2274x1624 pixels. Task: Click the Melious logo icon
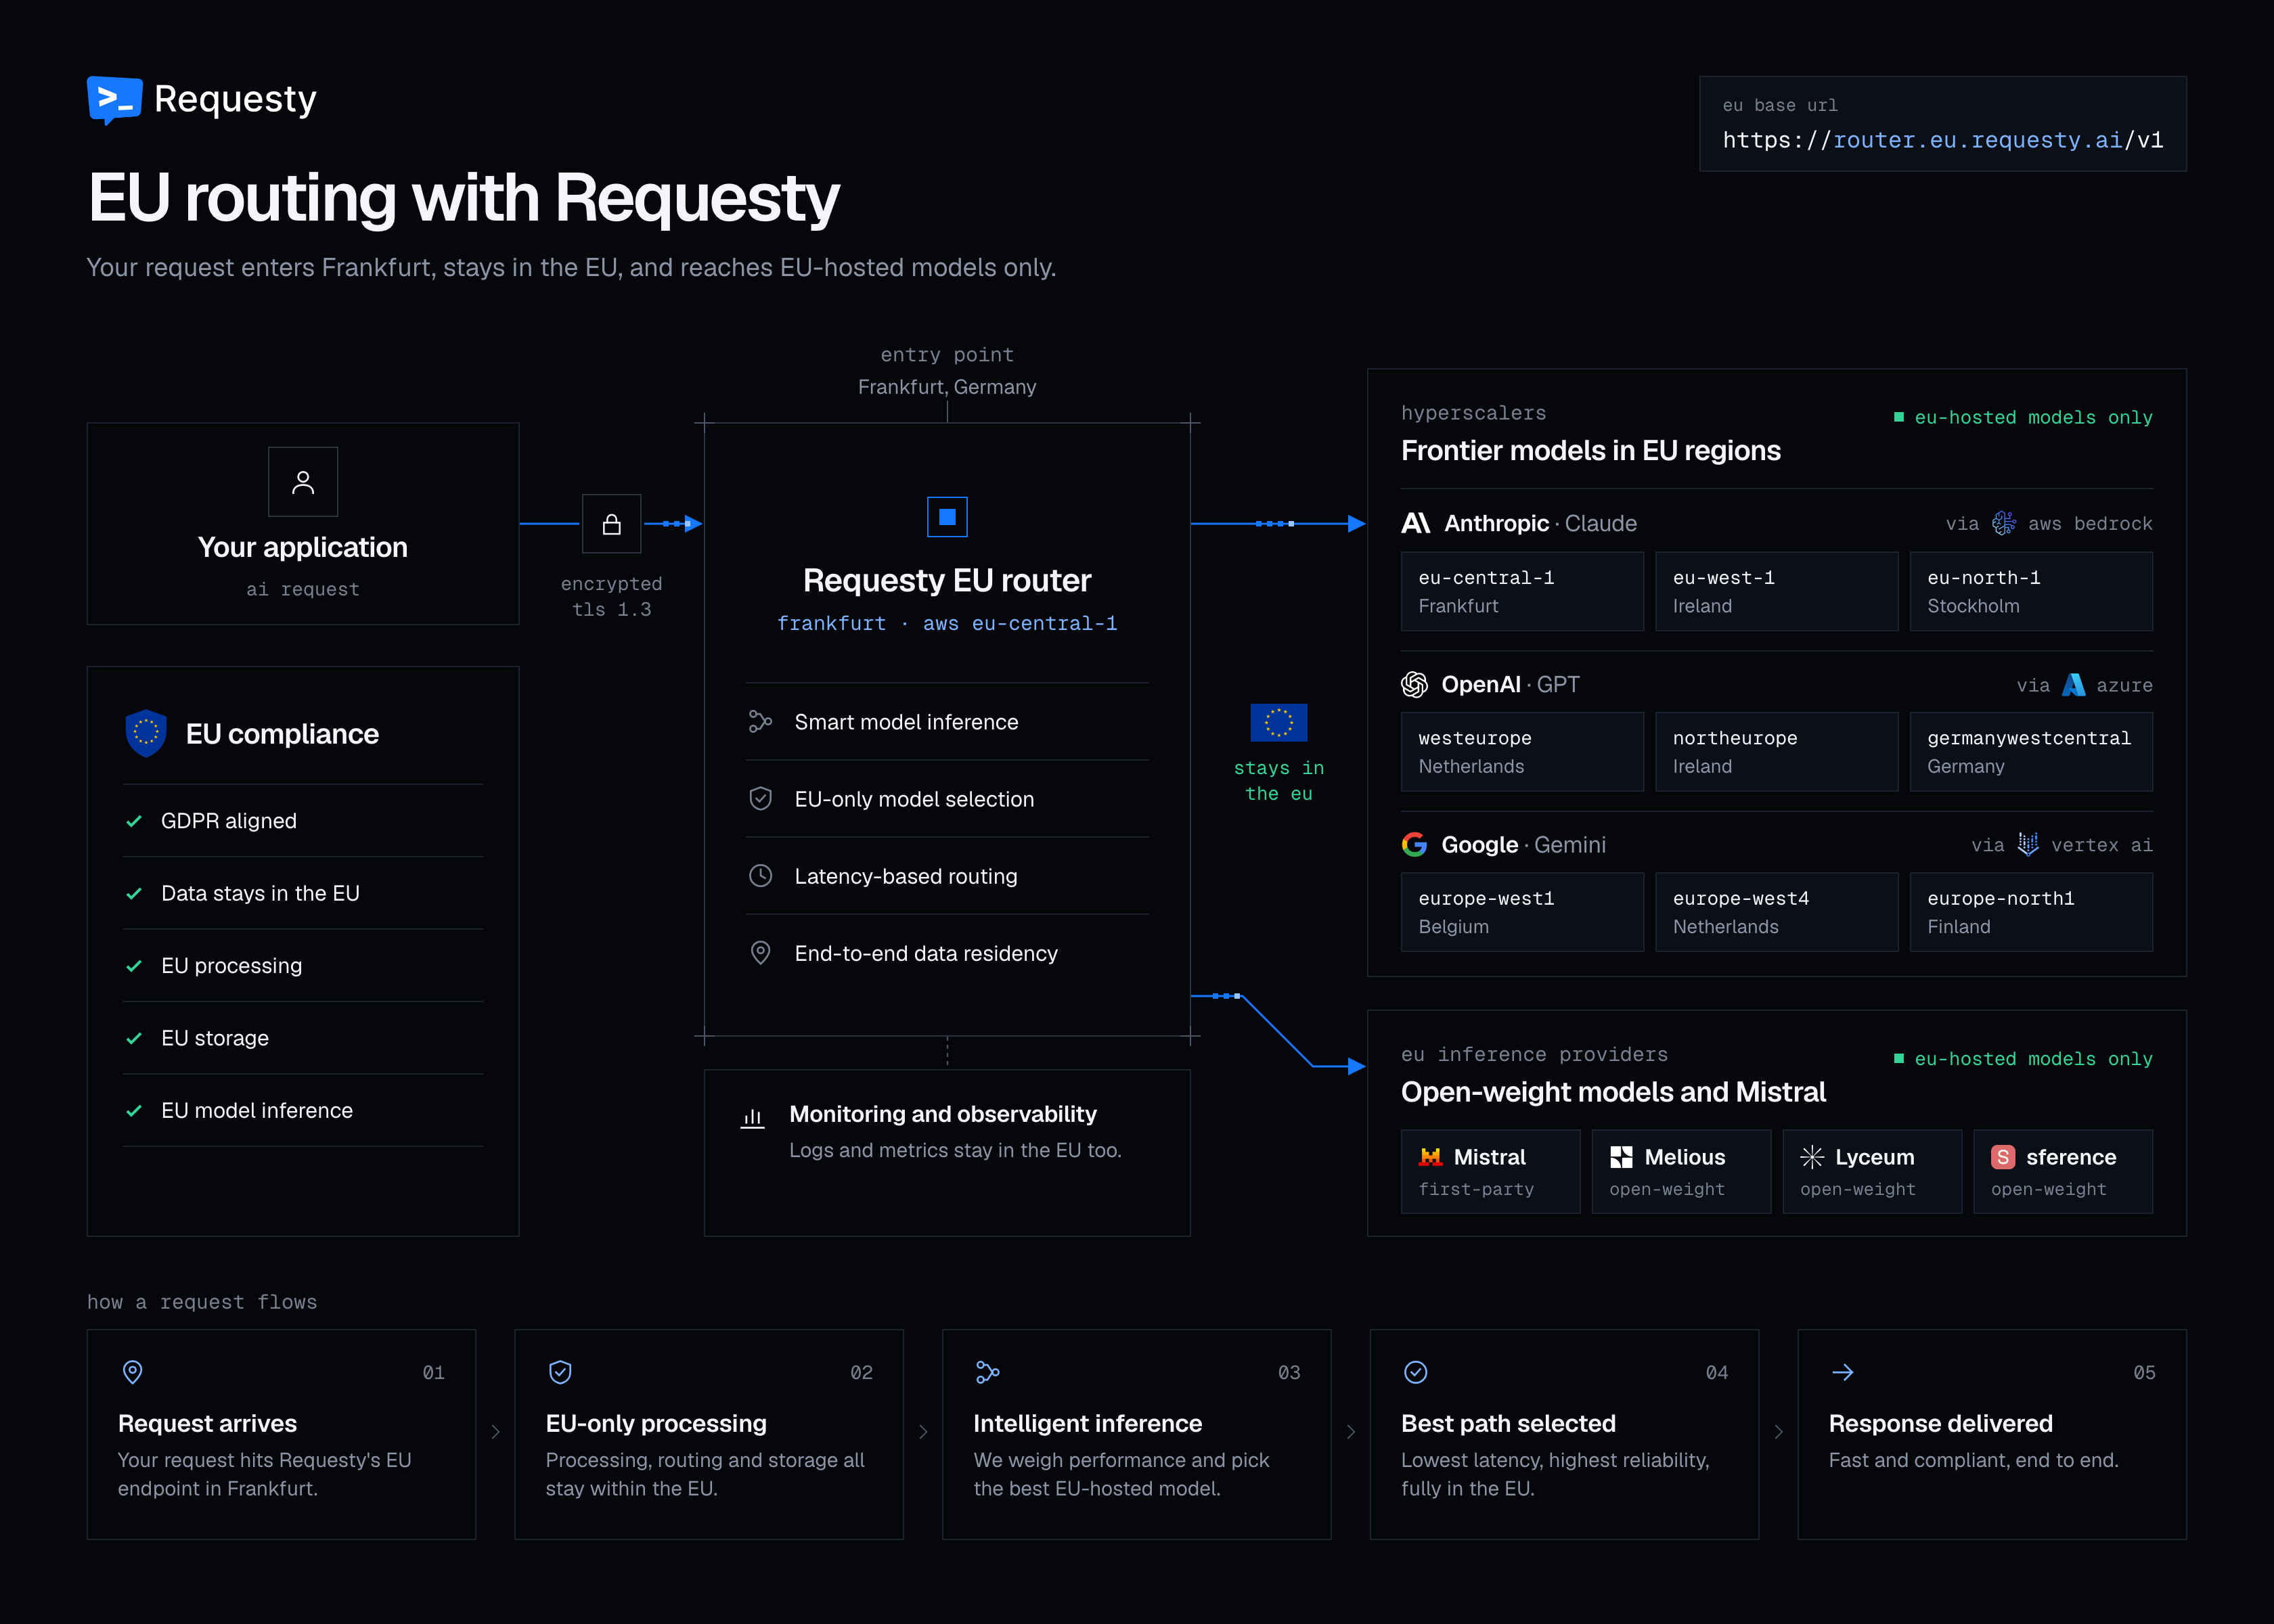1621,1157
